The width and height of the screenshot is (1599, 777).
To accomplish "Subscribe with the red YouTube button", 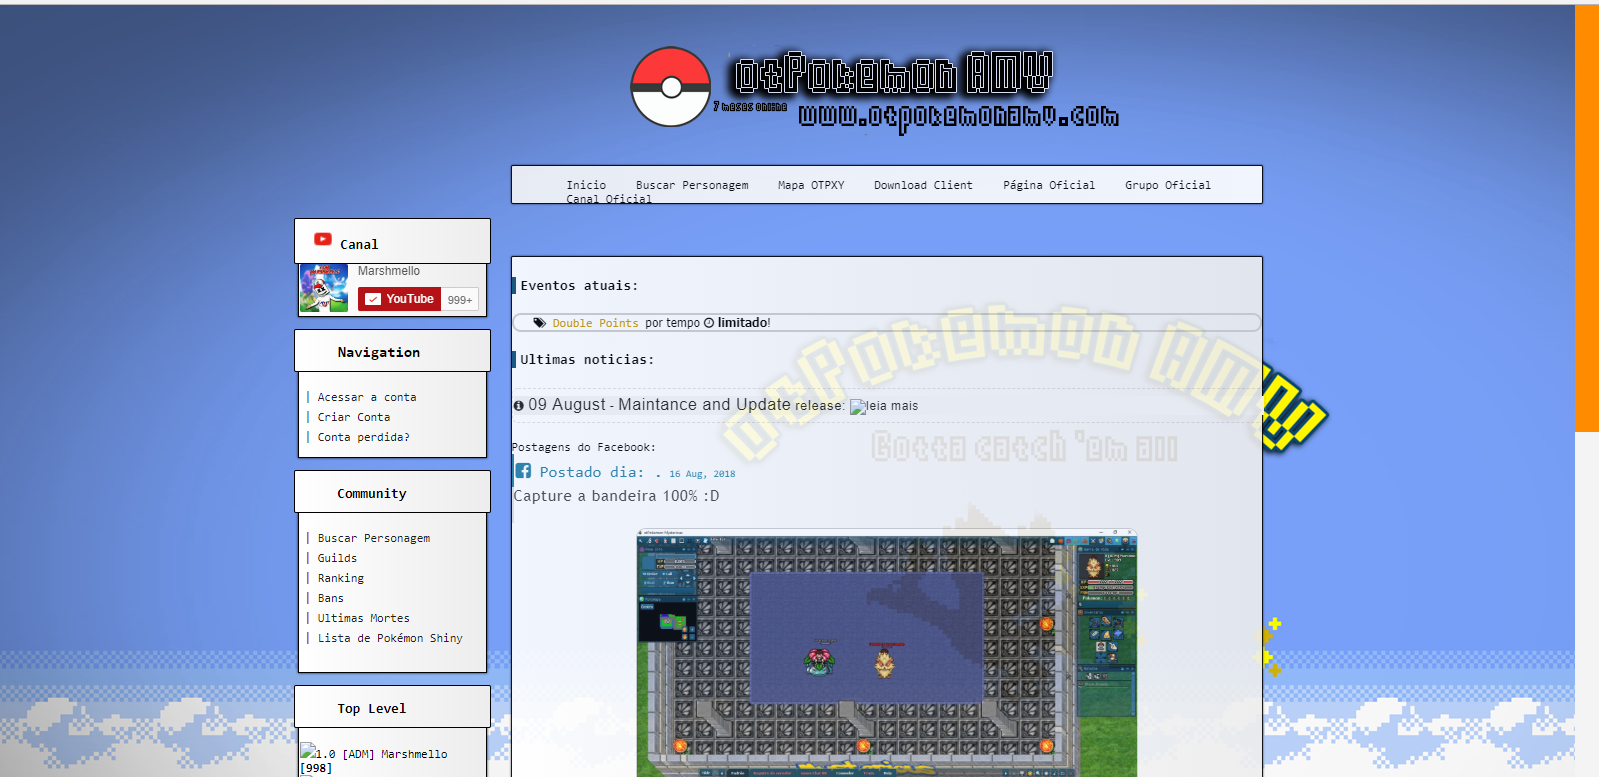I will pyautogui.click(x=399, y=299).
